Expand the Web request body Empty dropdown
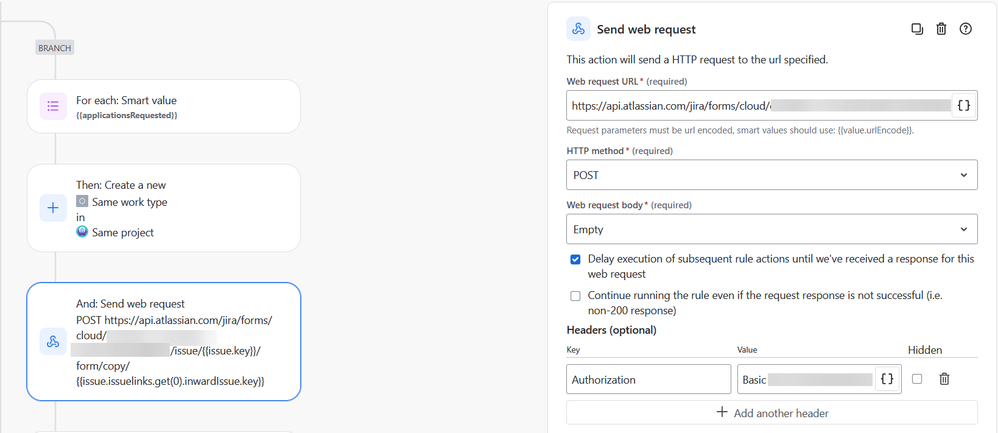The width and height of the screenshot is (998, 433). tap(772, 229)
